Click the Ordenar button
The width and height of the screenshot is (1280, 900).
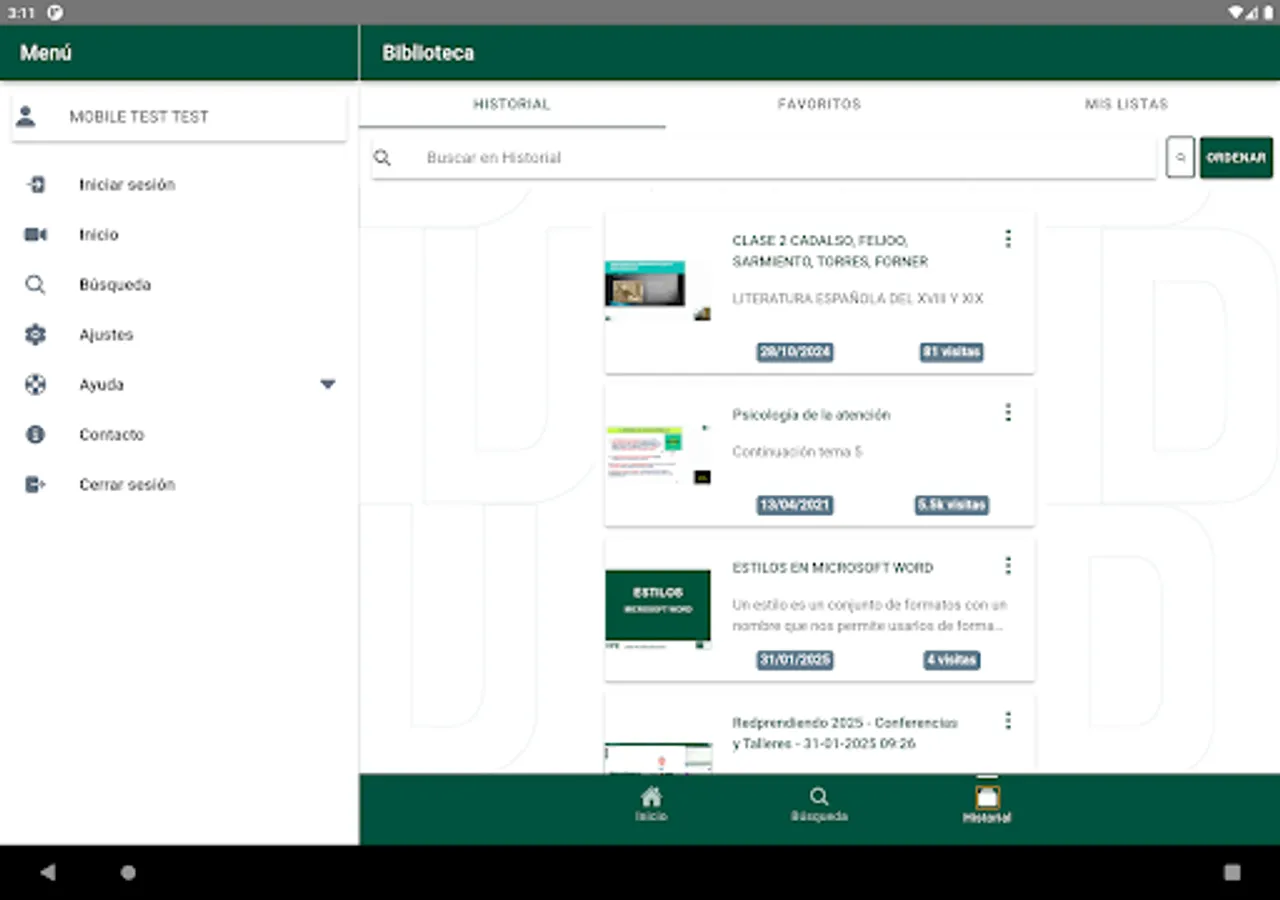point(1236,158)
